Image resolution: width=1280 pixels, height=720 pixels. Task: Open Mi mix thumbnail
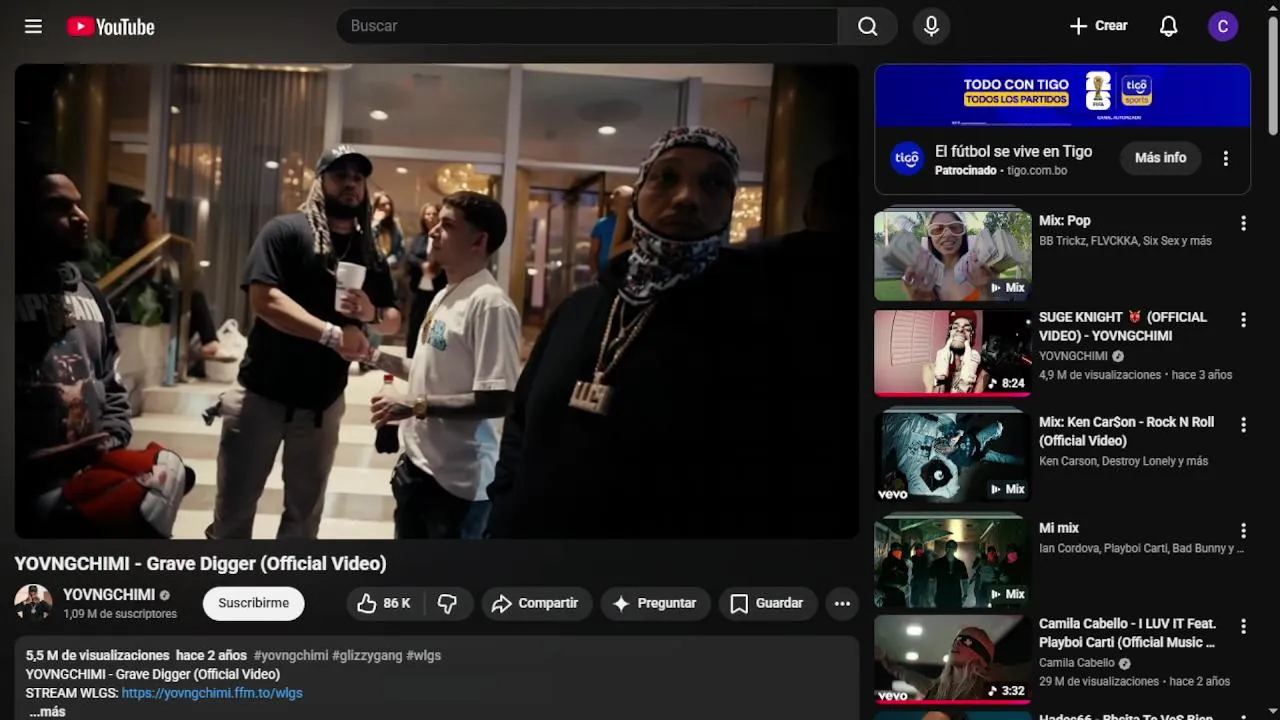pyautogui.click(x=953, y=563)
